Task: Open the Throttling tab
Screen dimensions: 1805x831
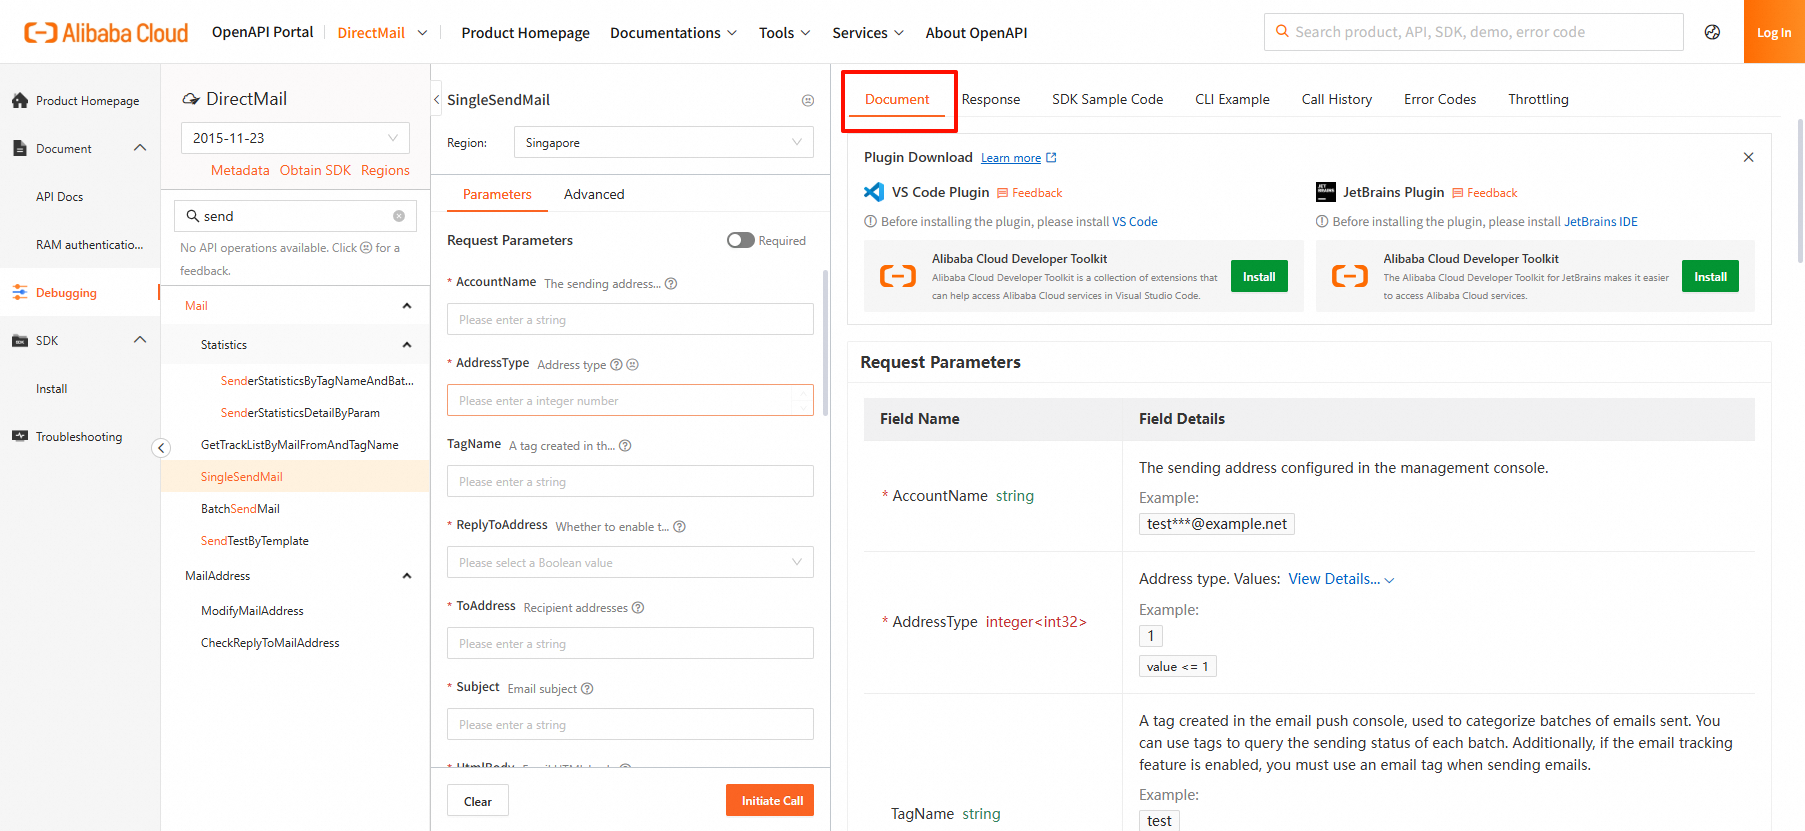Action: click(x=1538, y=99)
